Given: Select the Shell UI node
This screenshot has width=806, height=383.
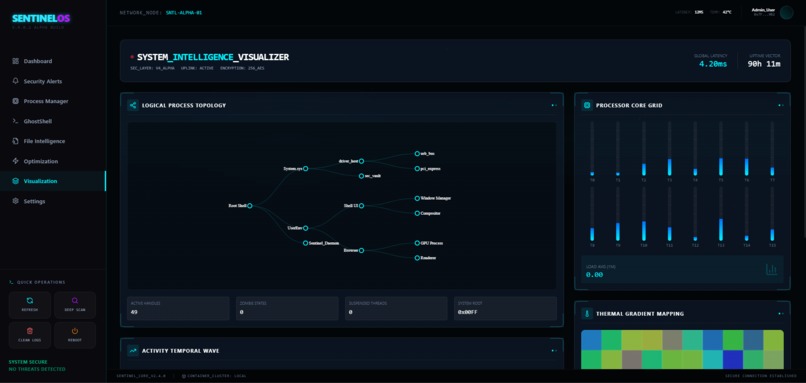Looking at the screenshot, I should click(361, 206).
